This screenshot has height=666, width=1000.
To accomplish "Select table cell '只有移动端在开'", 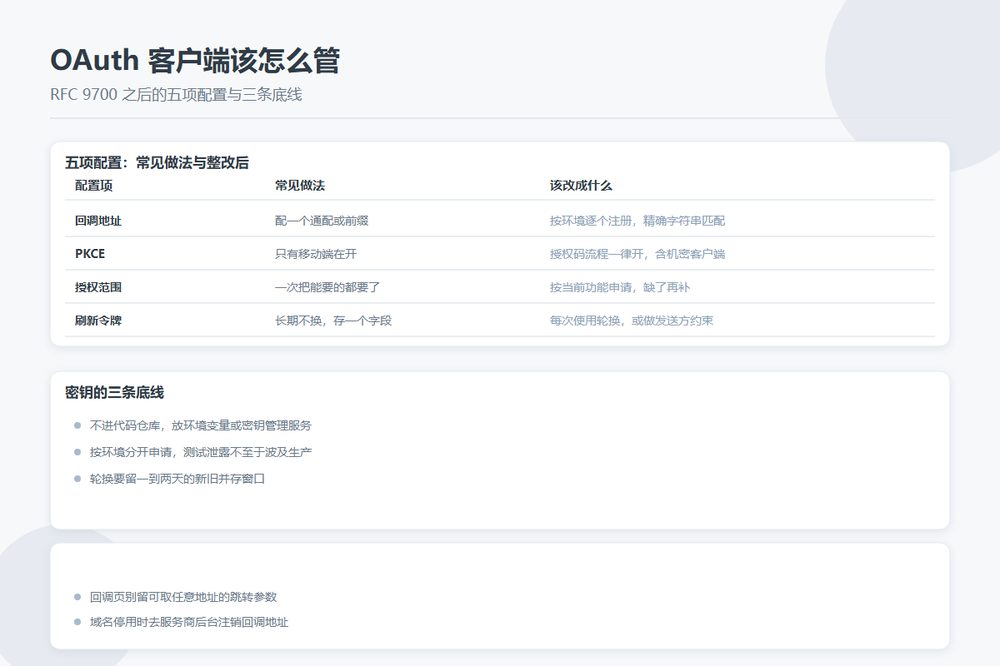I will click(316, 254).
